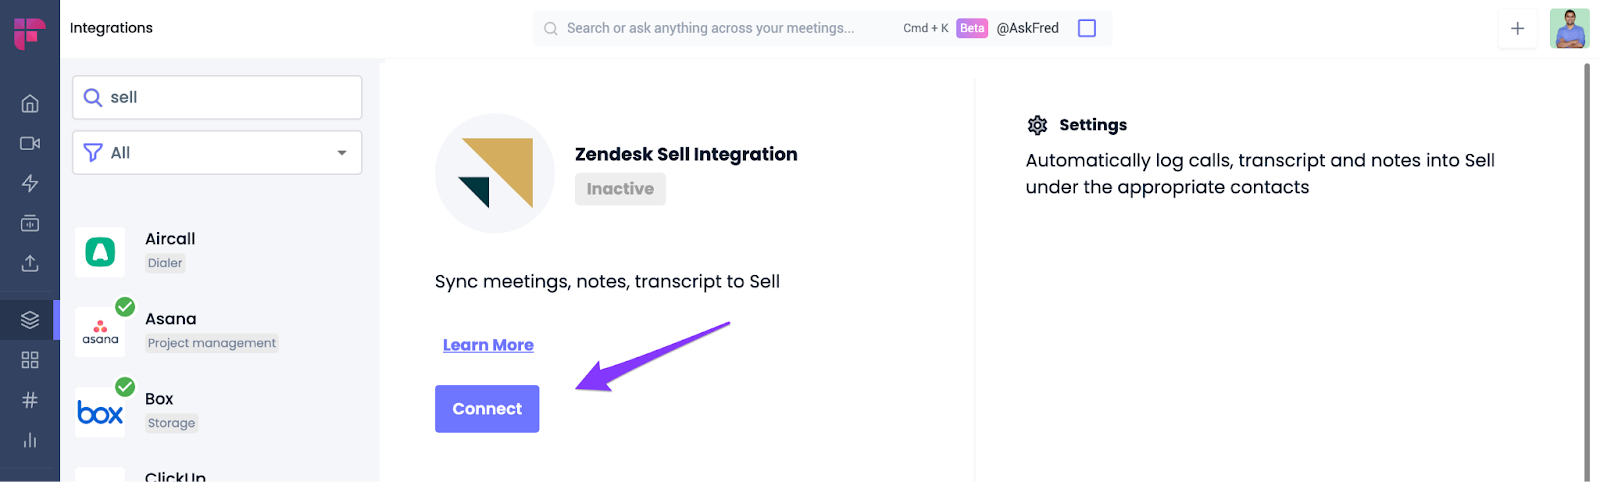Select the stacked layers integrations icon
The image size is (1600, 482).
click(x=30, y=320)
